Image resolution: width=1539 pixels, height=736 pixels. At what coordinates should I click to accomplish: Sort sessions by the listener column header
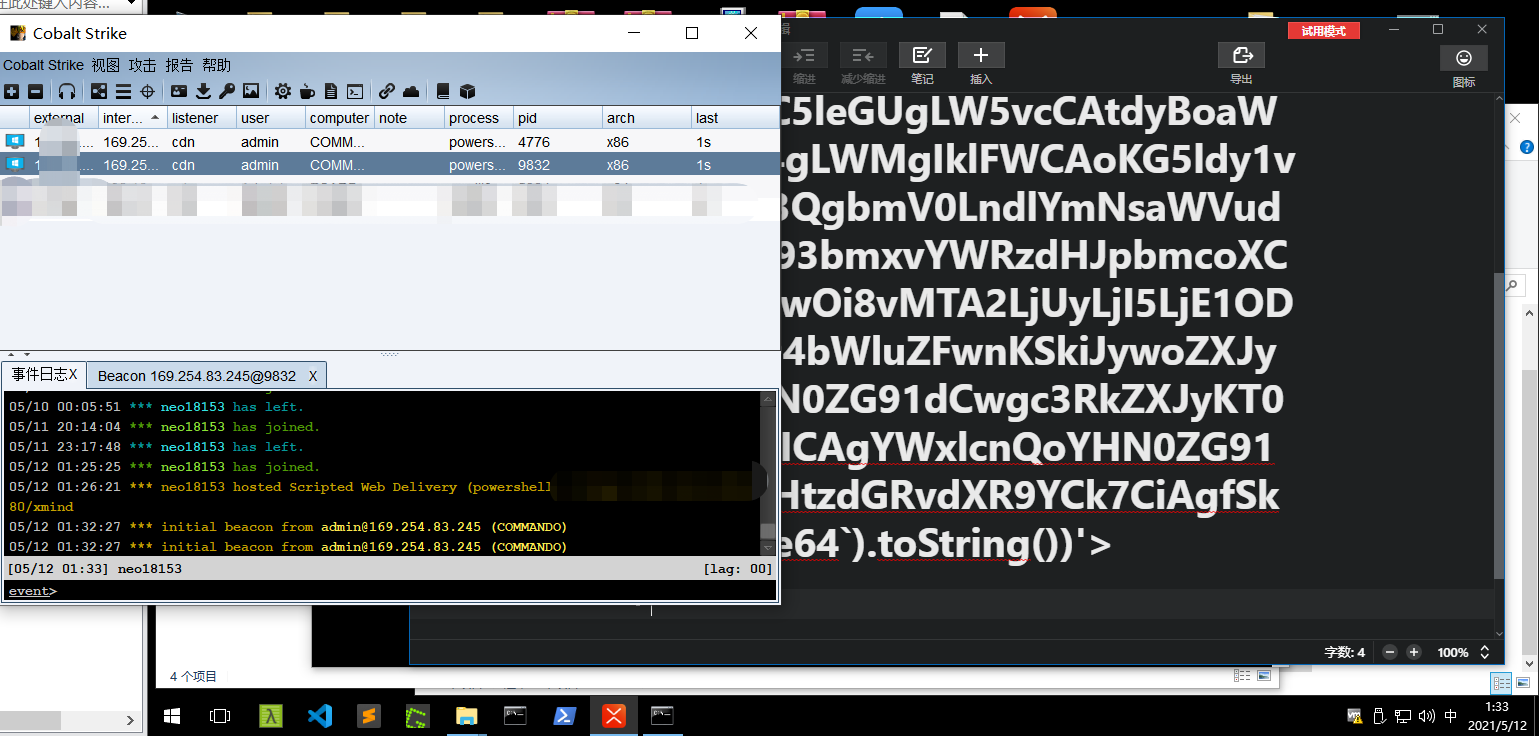pos(201,118)
